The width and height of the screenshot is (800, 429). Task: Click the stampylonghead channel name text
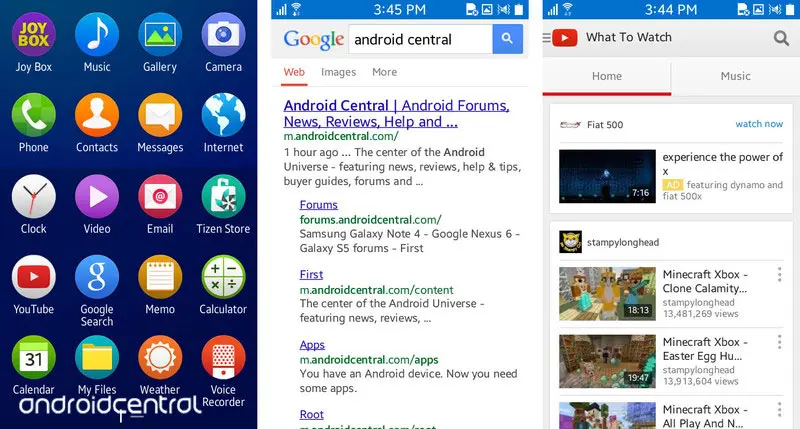point(623,242)
